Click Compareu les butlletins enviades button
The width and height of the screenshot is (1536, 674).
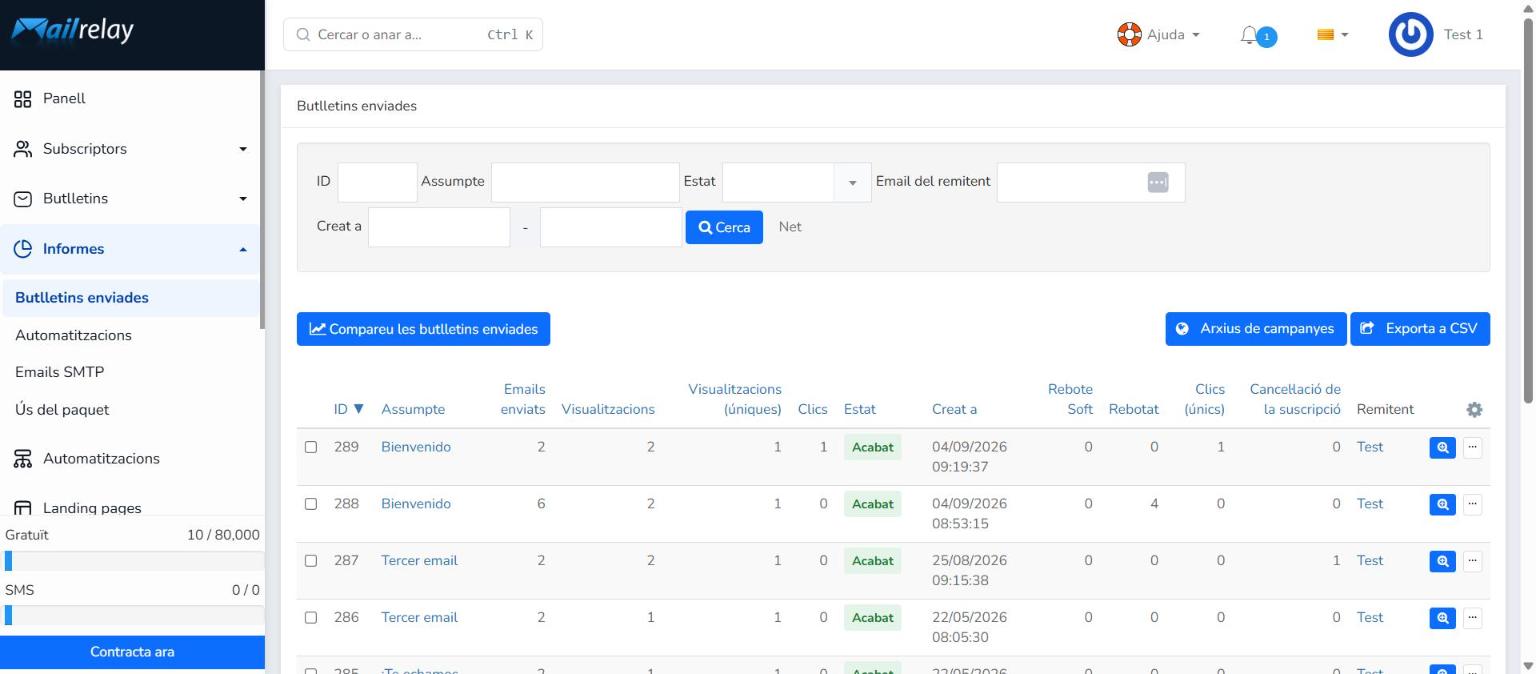point(423,329)
